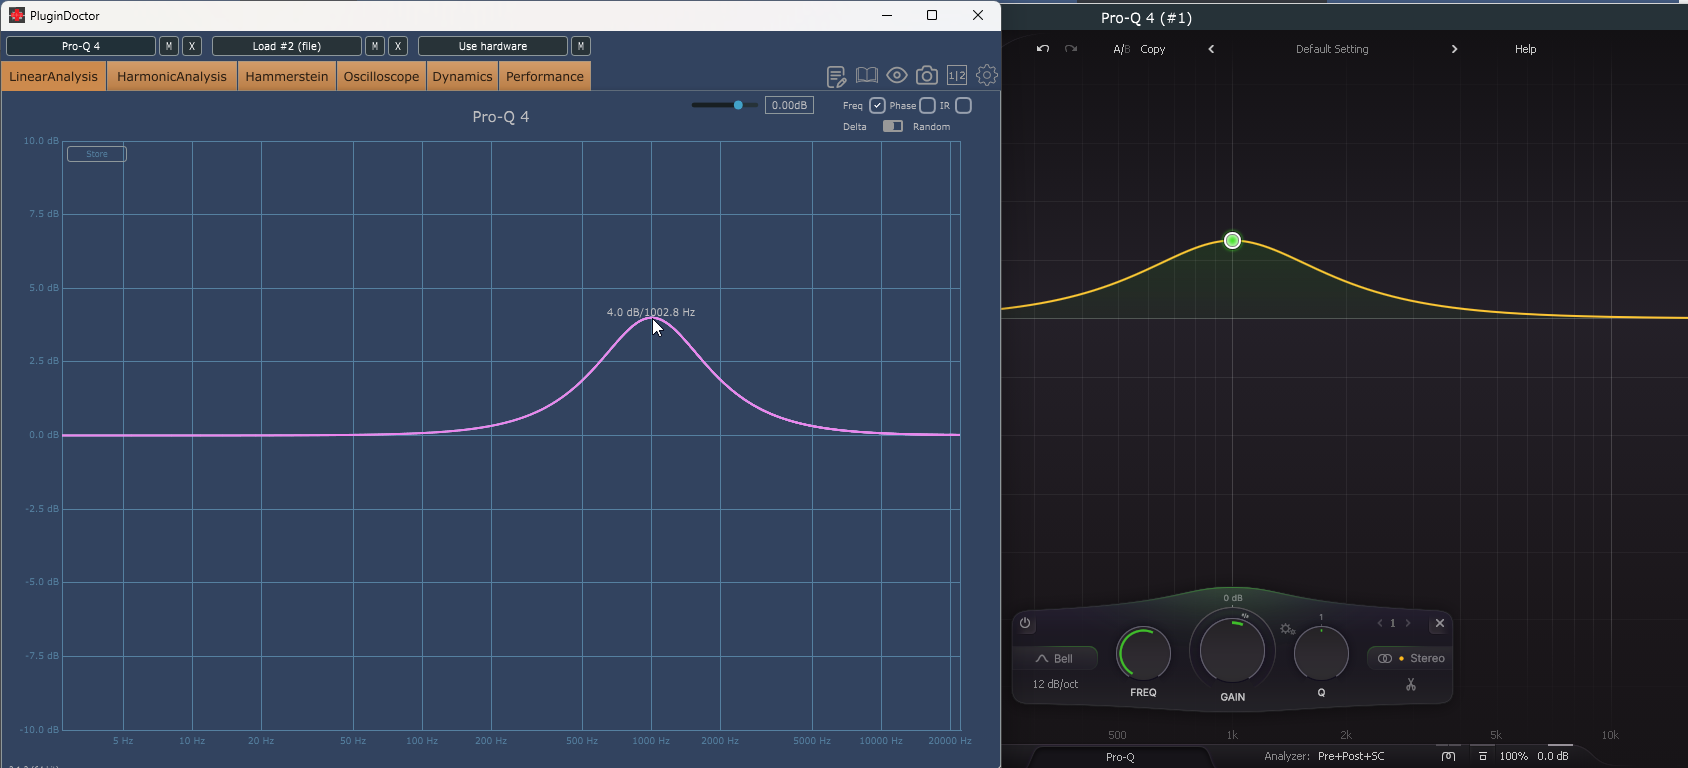This screenshot has height=768, width=1688.
Task: Select the next preset arrow in Pro-Q 4
Action: 1454,49
